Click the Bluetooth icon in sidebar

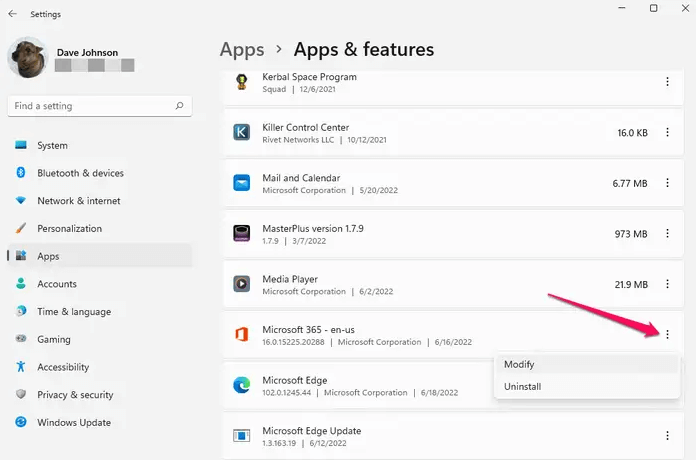point(20,173)
